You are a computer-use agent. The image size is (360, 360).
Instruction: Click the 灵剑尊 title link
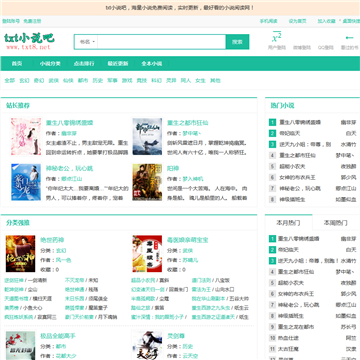pos(176,336)
